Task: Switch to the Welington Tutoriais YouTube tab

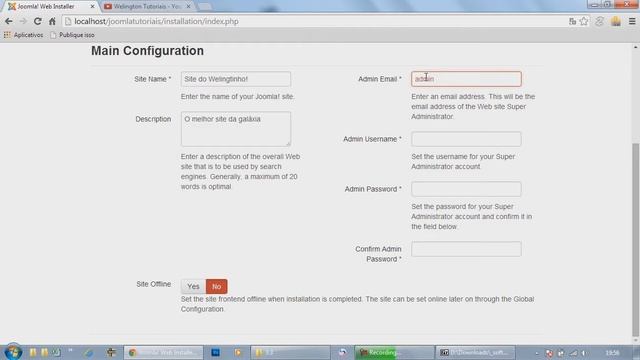Action: pyautogui.click(x=147, y=7)
